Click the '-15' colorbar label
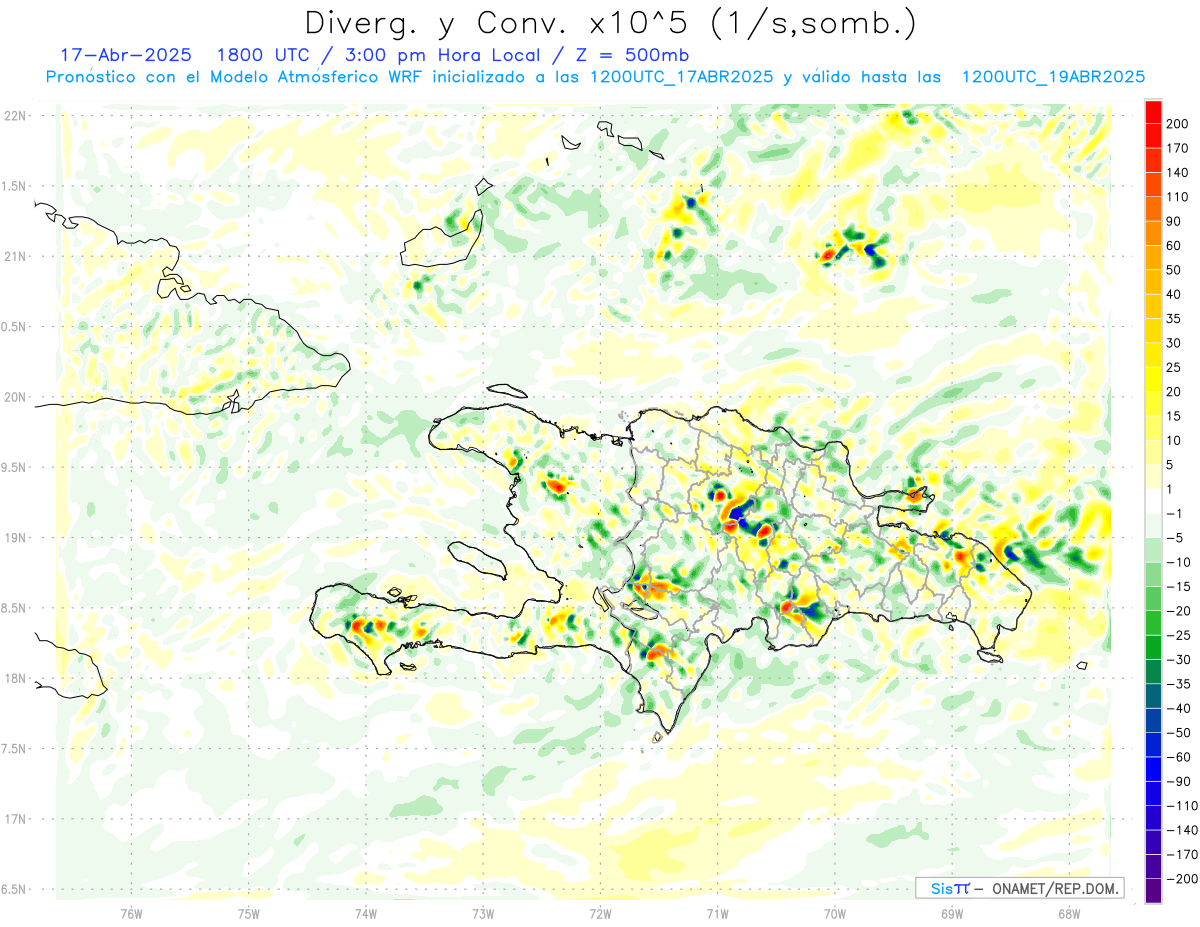This screenshot has height=927, width=1200. 1181,586
